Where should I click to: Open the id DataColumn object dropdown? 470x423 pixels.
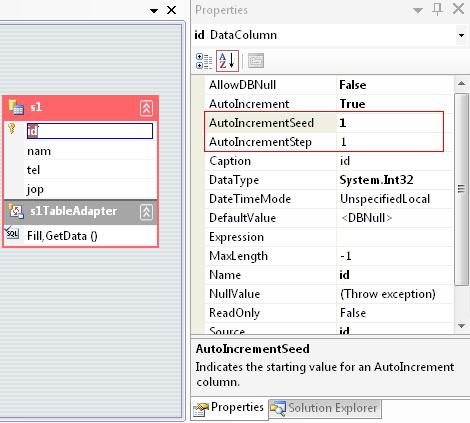[x=461, y=35]
